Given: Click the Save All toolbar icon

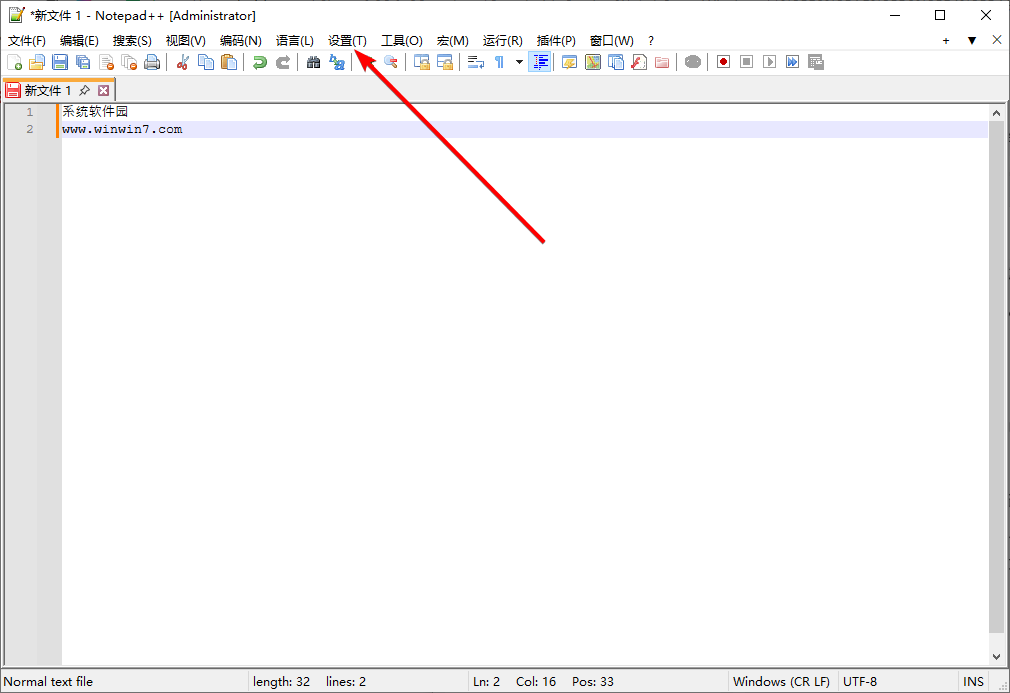Looking at the screenshot, I should point(83,62).
